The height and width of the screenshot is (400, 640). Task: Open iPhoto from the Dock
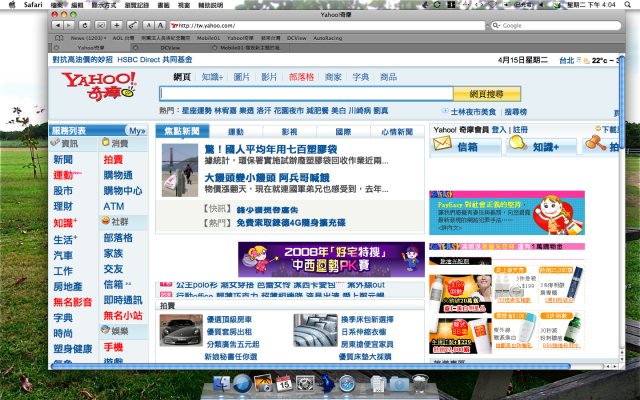coord(263,384)
